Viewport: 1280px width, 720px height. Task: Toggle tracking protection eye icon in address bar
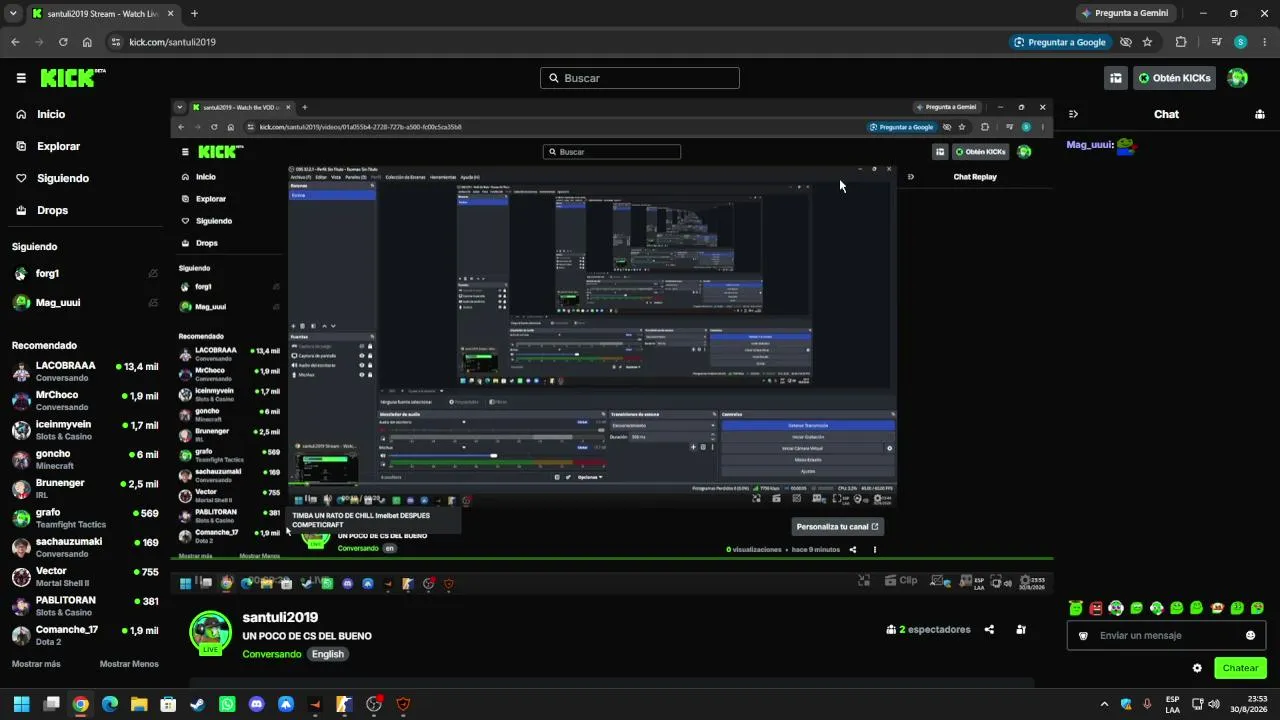coord(1125,42)
